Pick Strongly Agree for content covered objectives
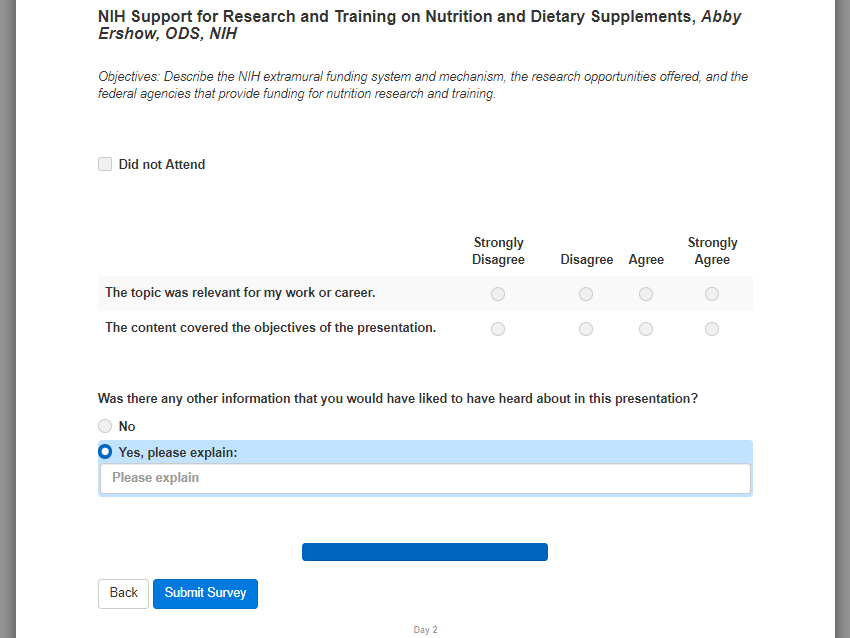The width and height of the screenshot is (850, 638). tap(712, 329)
